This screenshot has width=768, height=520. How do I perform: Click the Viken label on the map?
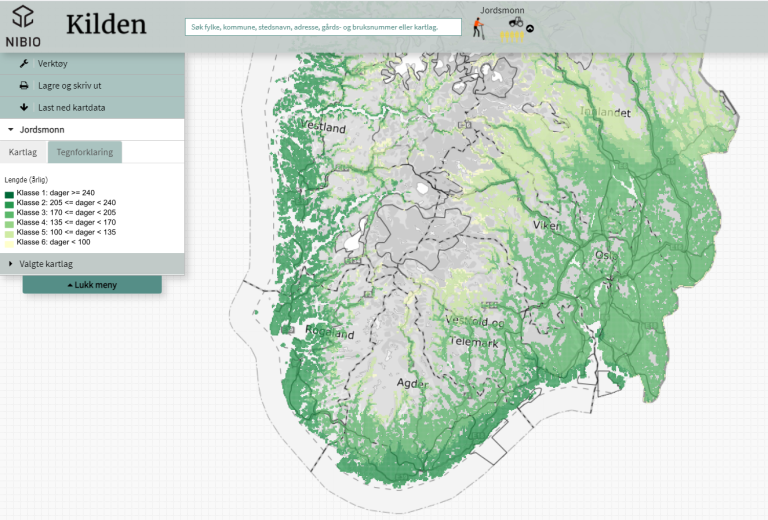point(547,225)
